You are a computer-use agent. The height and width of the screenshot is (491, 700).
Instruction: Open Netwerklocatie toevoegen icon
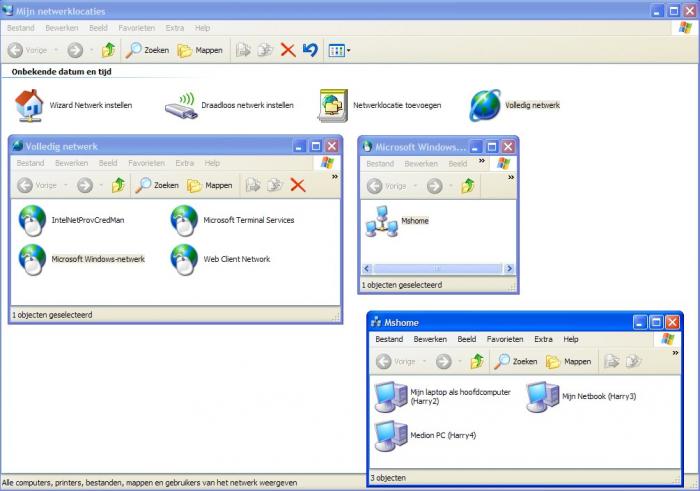tap(333, 105)
